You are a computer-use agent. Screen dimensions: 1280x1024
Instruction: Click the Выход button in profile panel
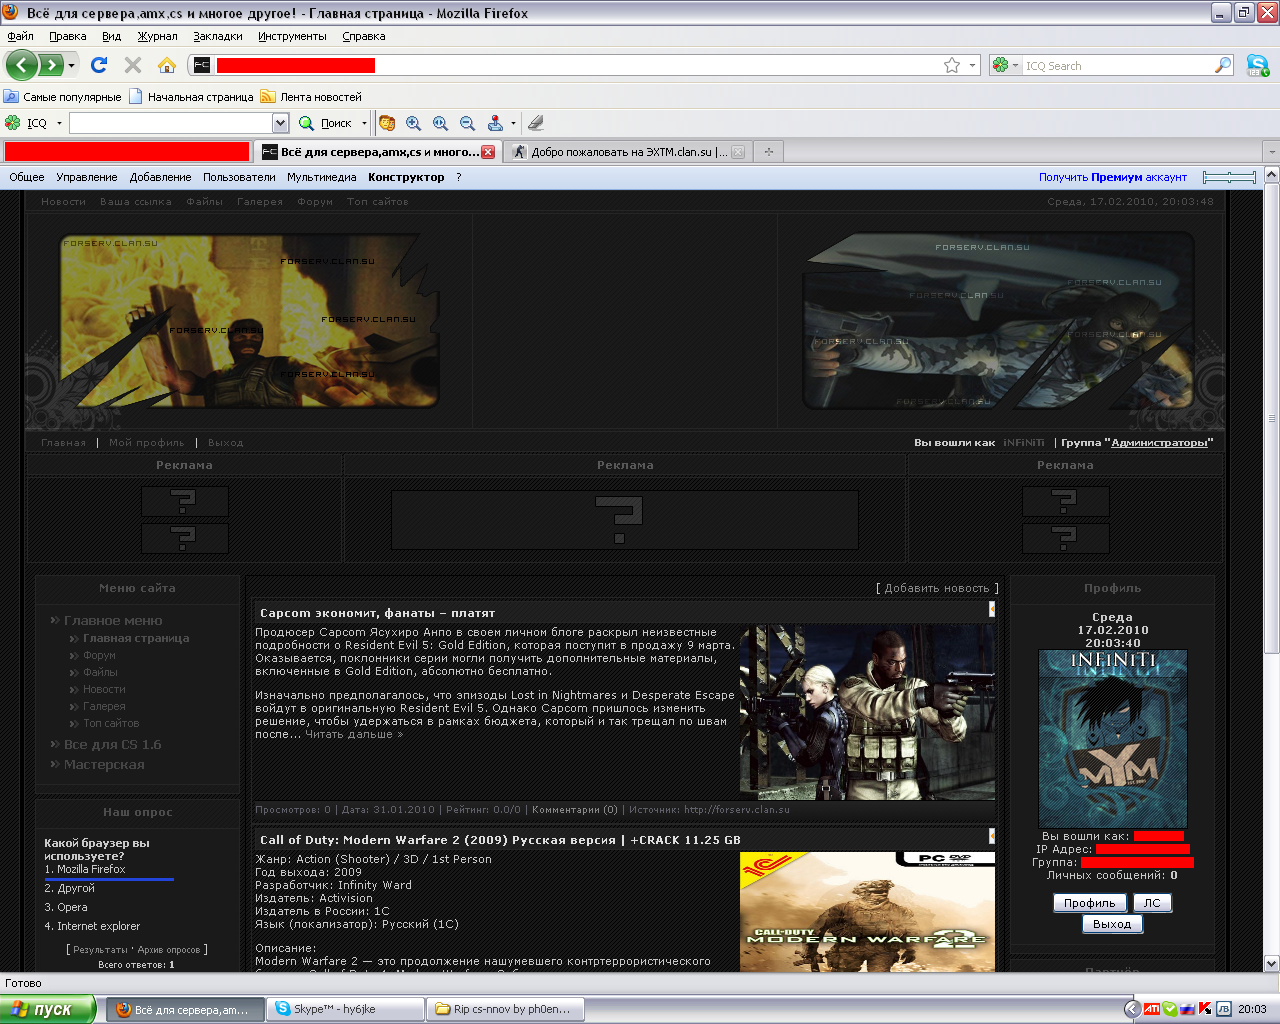1112,924
